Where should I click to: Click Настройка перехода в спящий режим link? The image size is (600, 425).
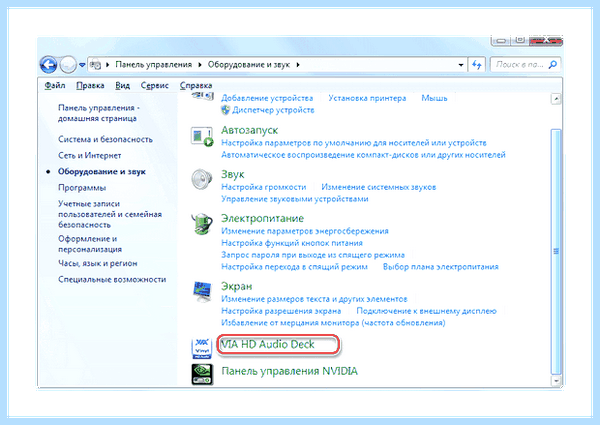point(294,267)
